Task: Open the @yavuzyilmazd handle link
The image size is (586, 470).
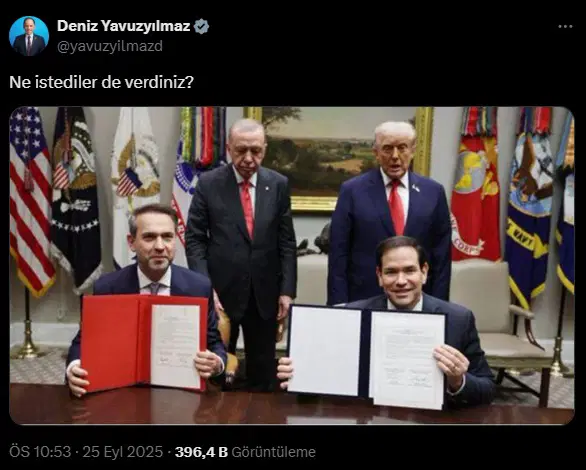Action: click(110, 46)
